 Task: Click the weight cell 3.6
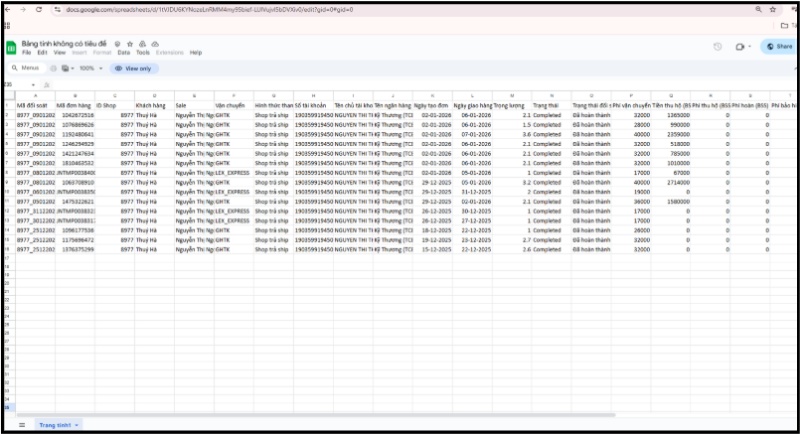pos(512,135)
